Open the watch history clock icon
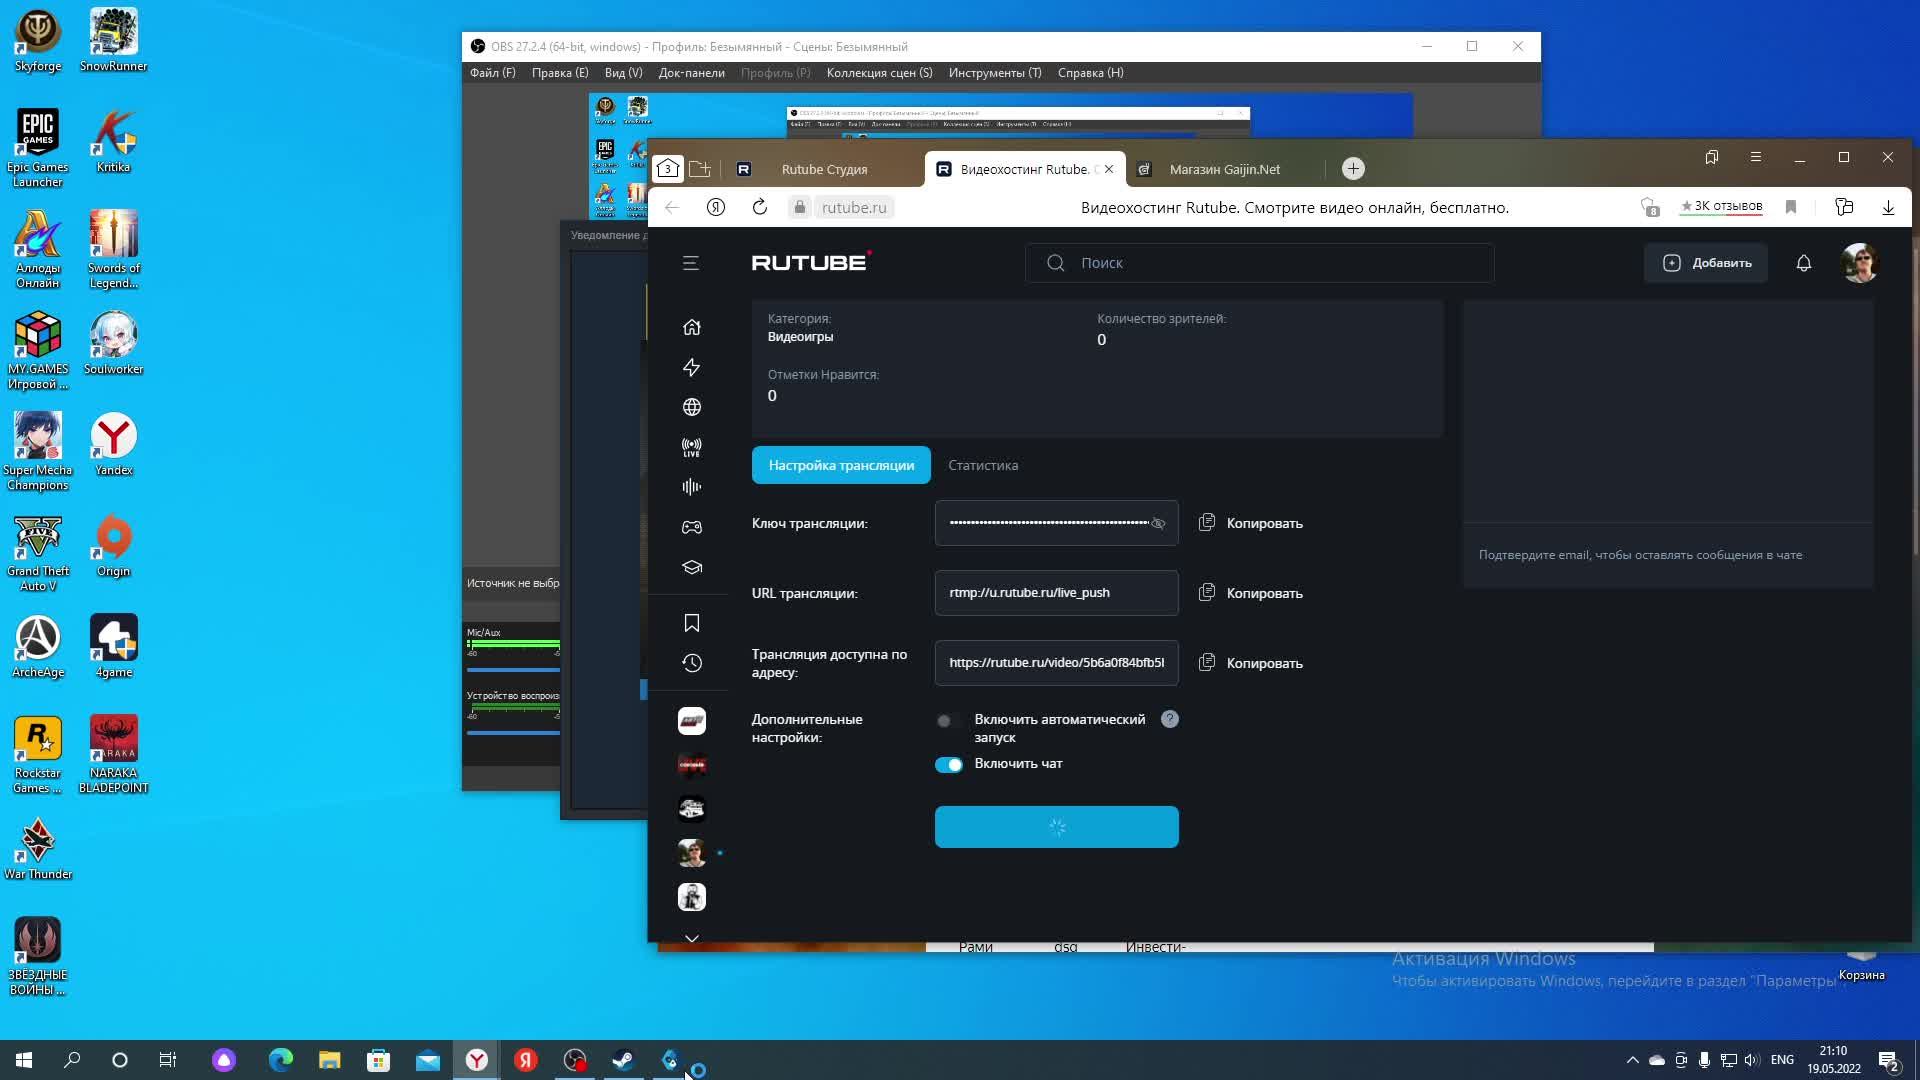 (691, 663)
